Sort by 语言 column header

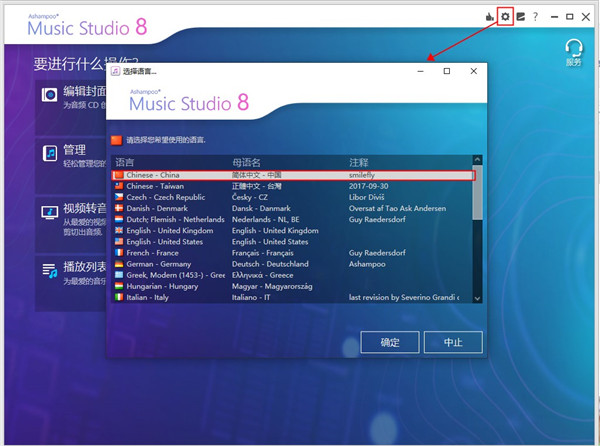pyautogui.click(x=125, y=163)
